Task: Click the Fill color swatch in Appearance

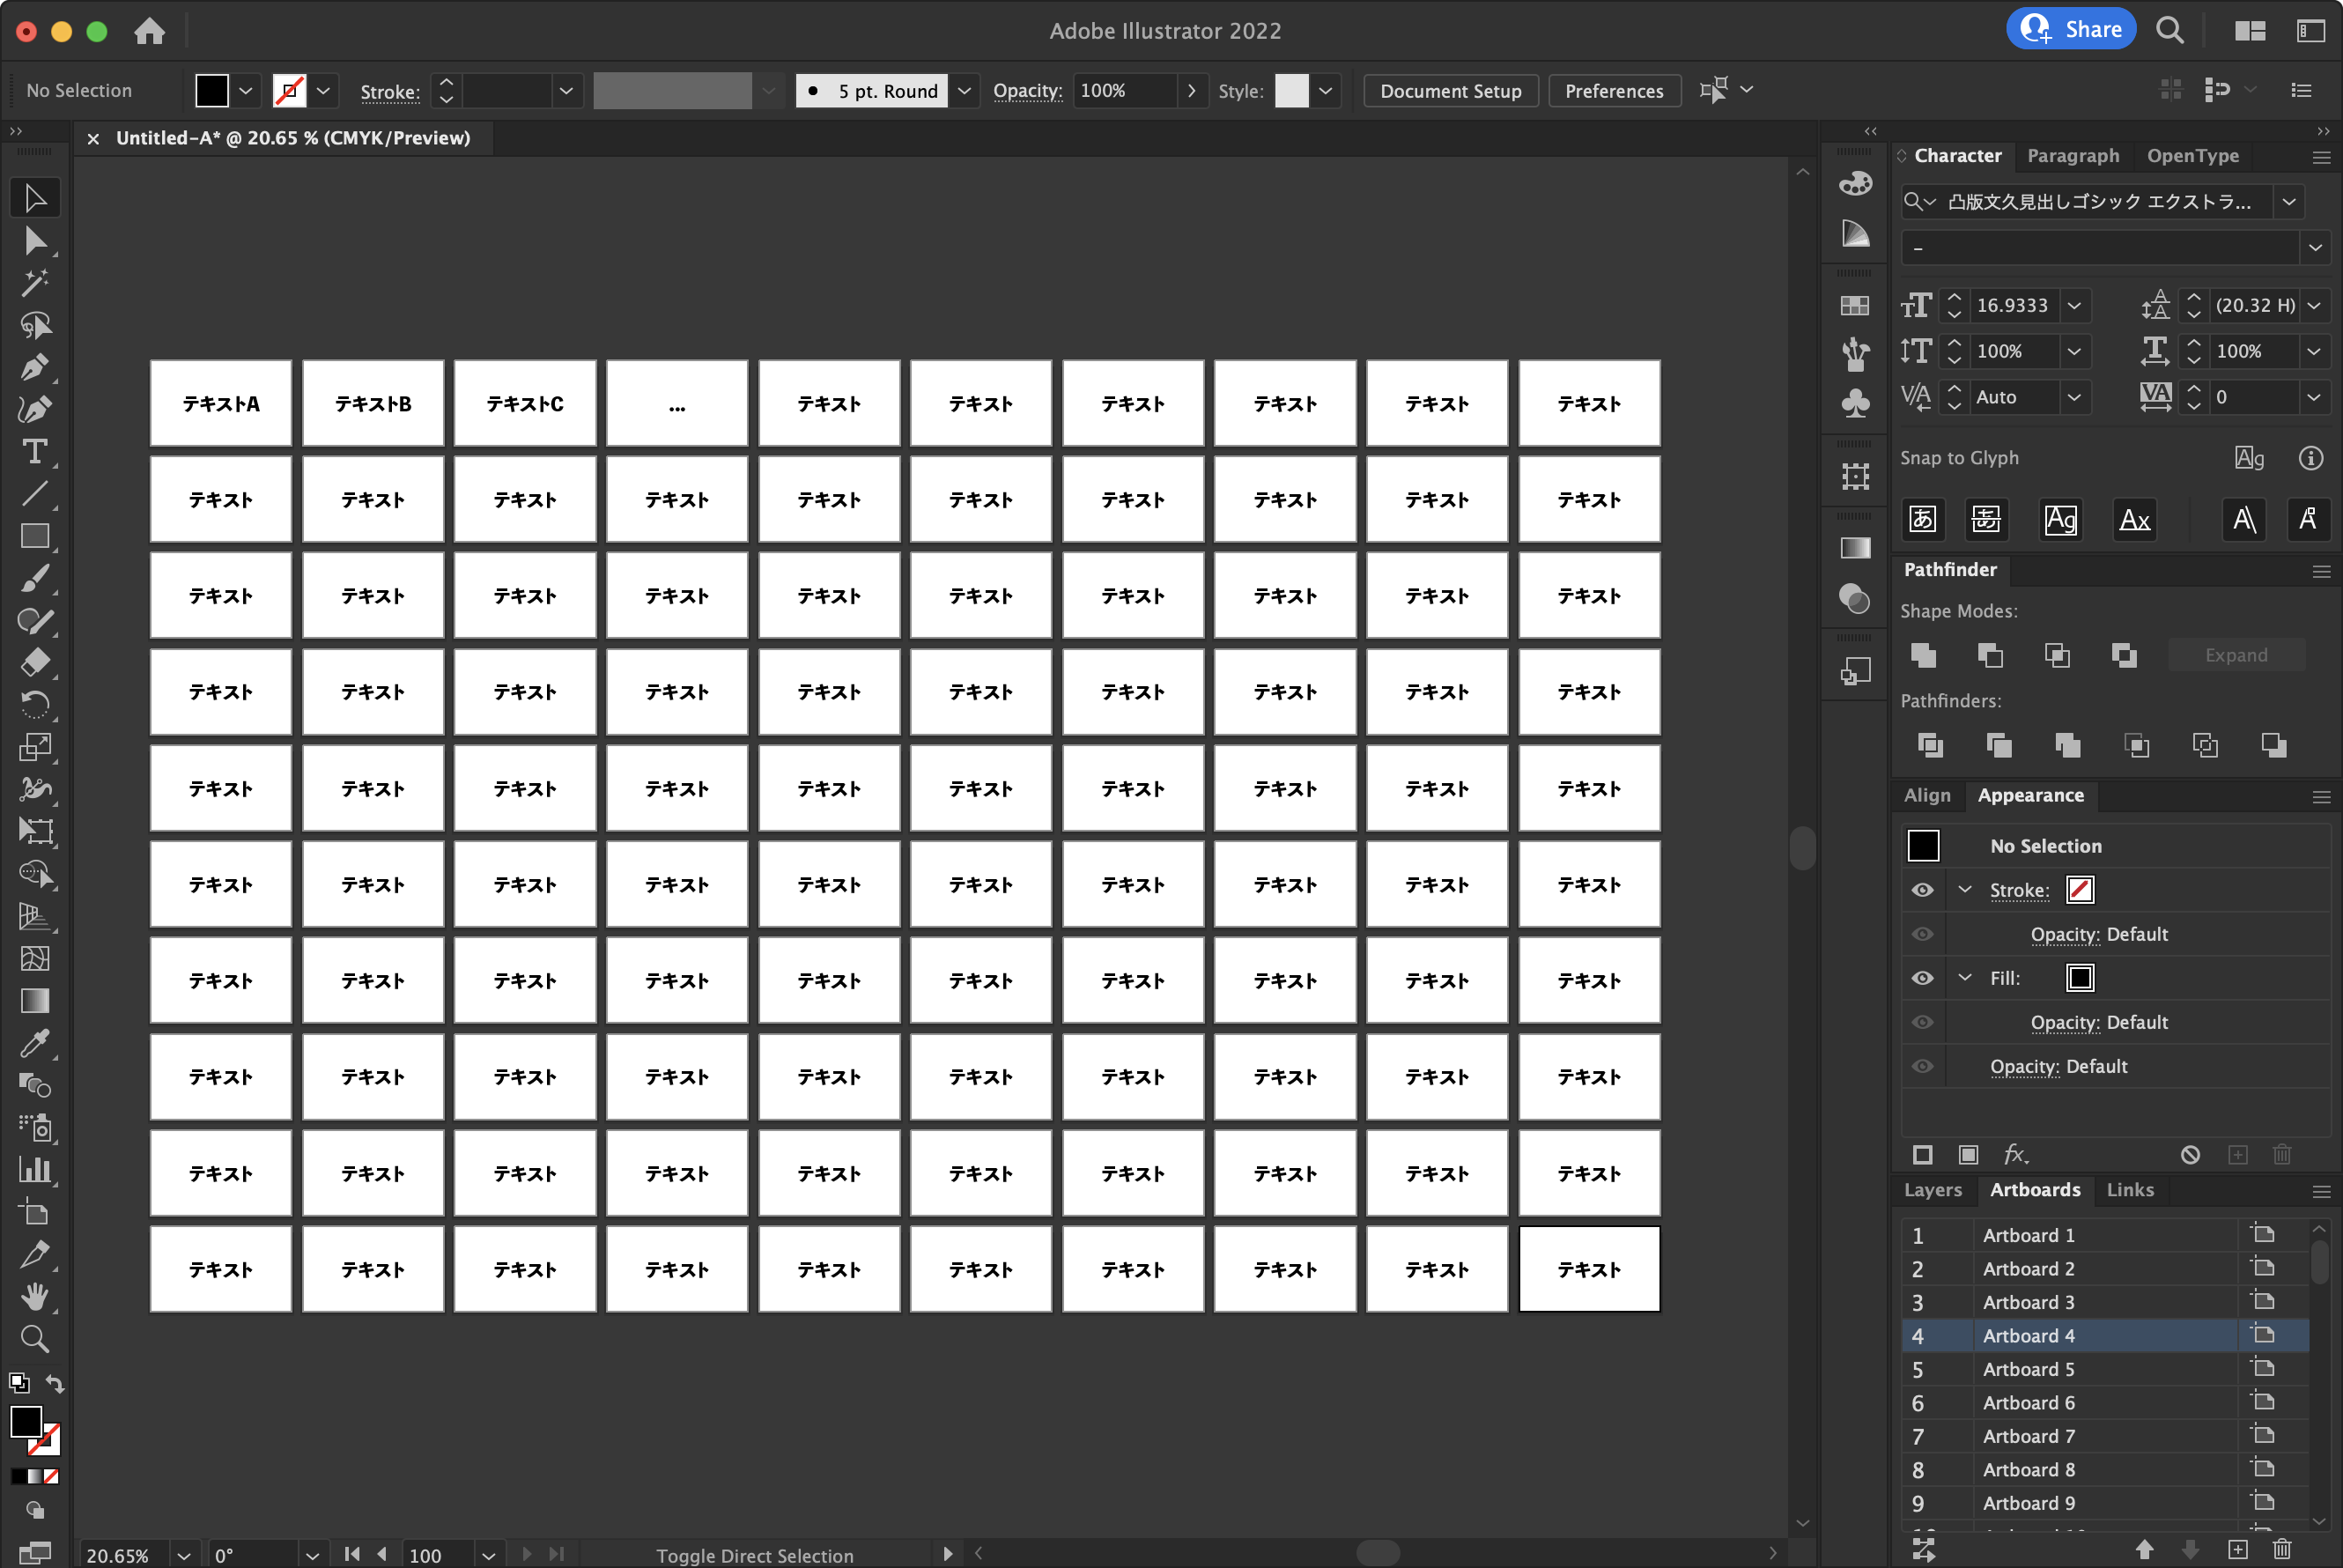Action: [2079, 977]
